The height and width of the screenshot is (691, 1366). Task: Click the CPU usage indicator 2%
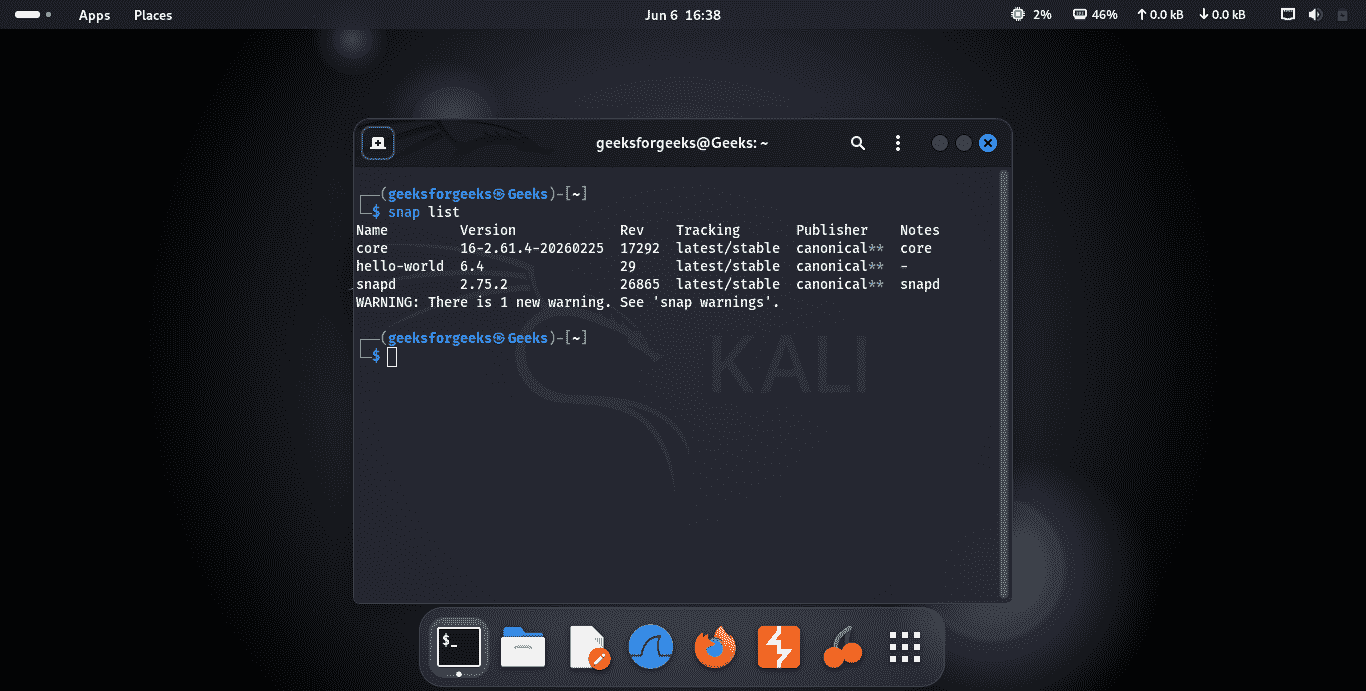1032,15
